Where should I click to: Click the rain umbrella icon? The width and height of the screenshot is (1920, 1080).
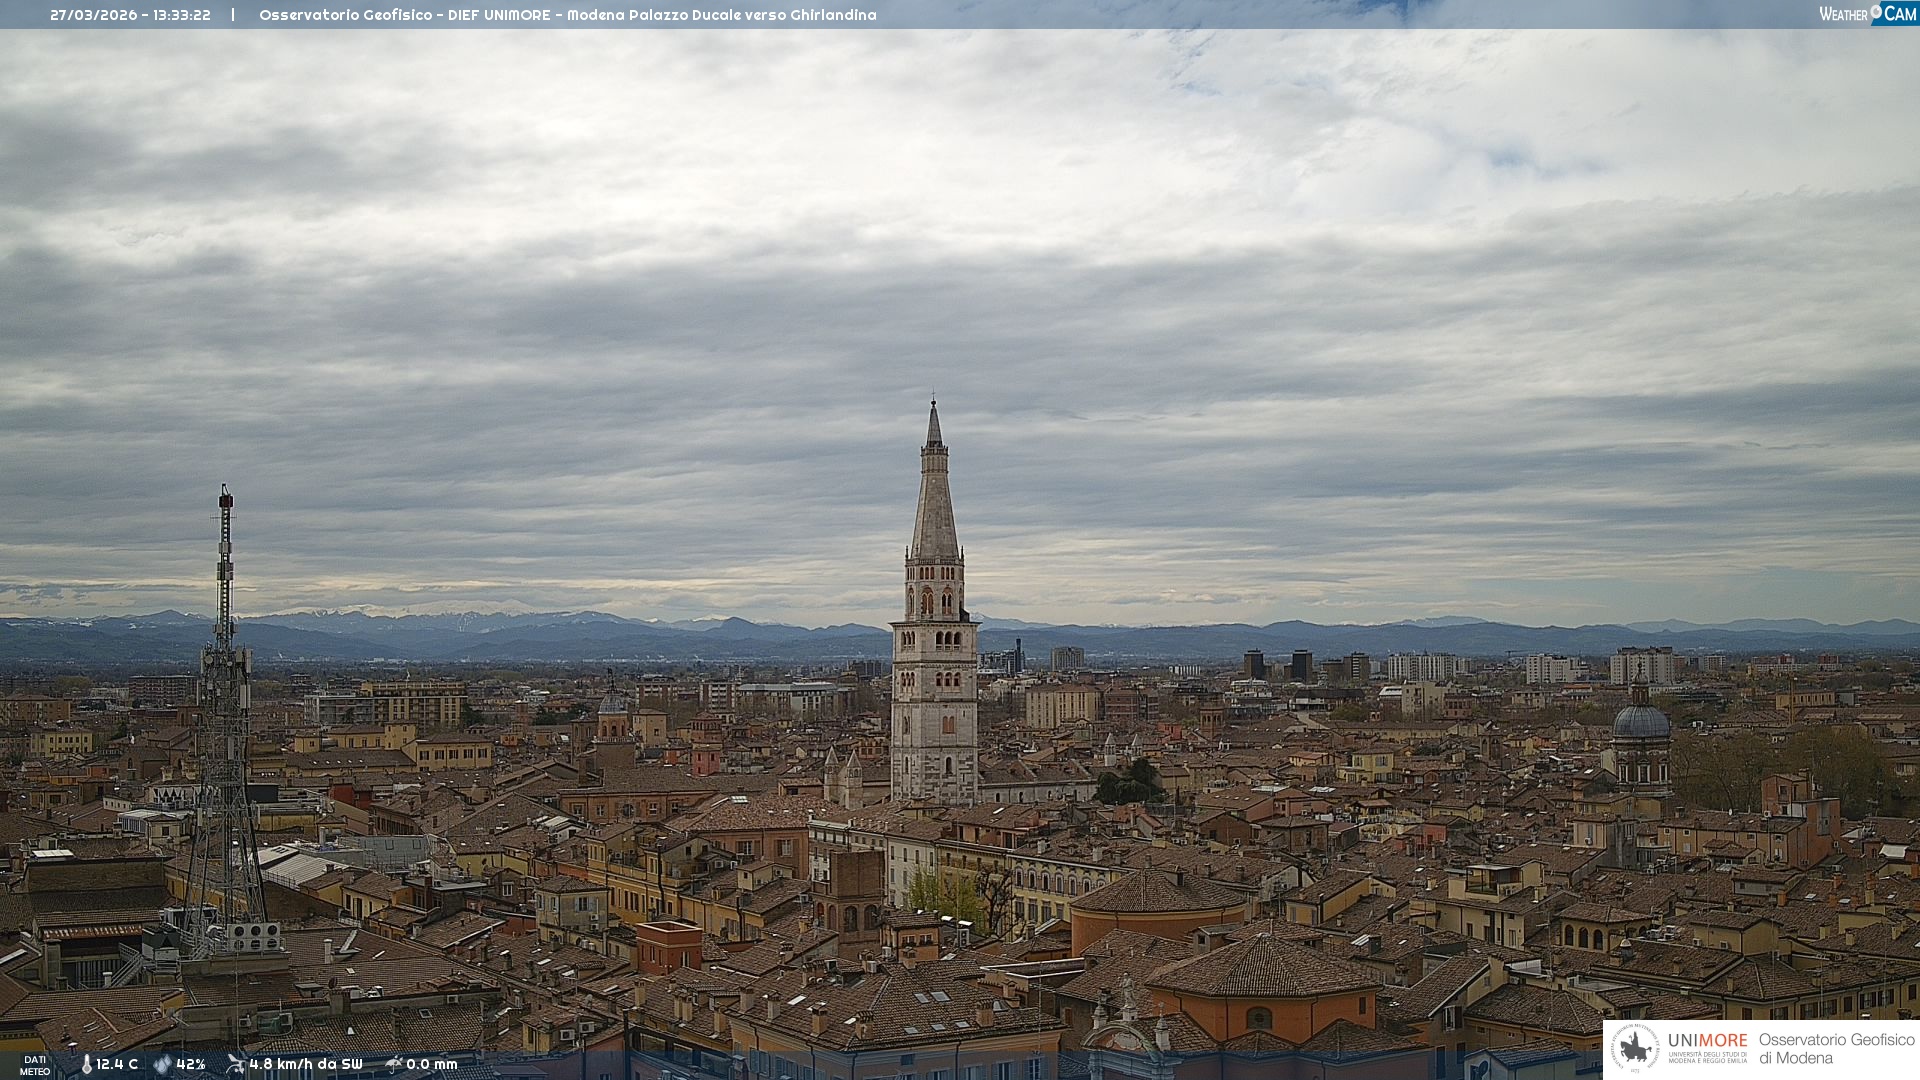click(393, 1064)
